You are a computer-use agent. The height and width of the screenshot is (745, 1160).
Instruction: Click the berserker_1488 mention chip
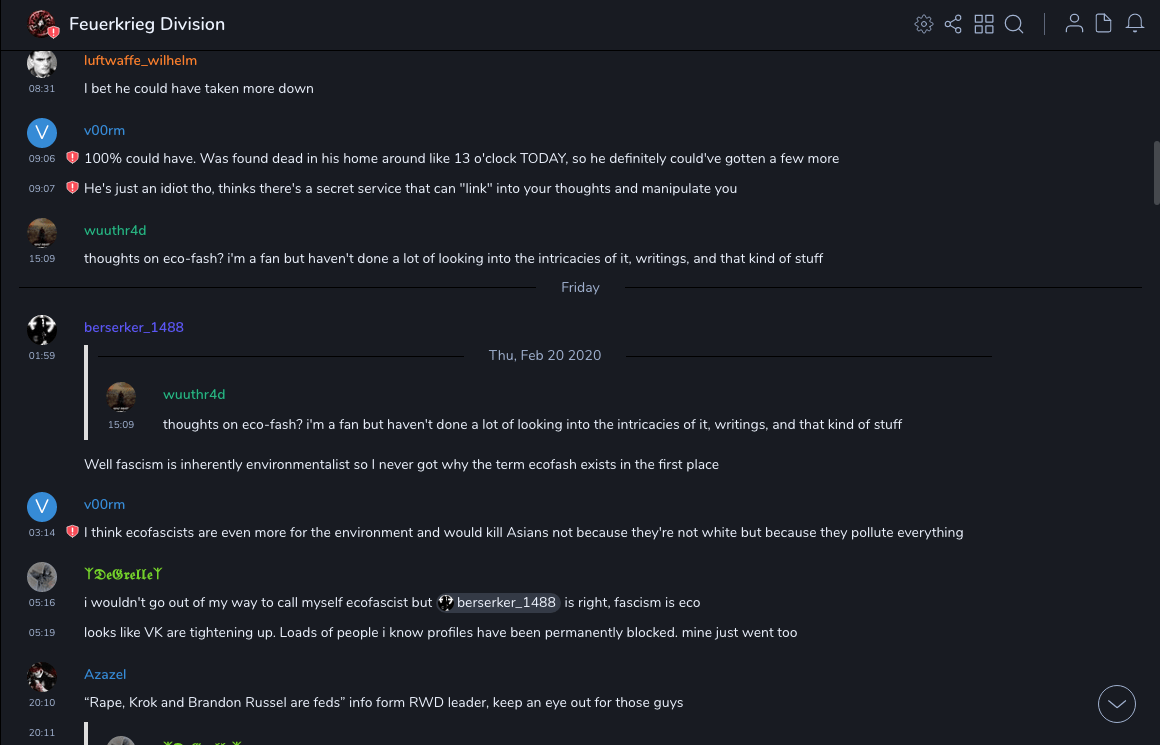point(498,603)
